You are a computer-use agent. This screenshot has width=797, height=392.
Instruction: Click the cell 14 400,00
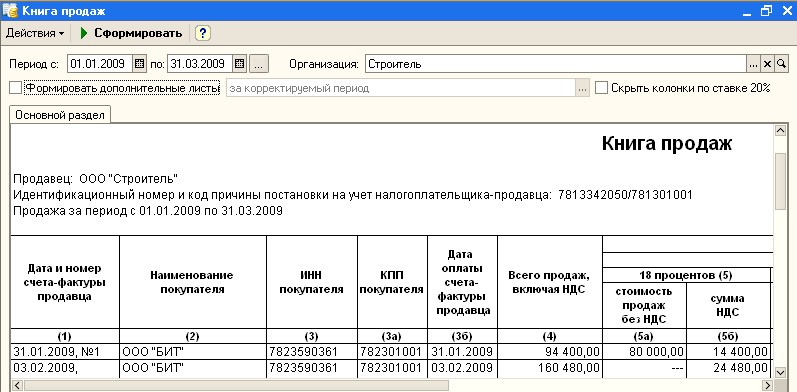(728, 351)
